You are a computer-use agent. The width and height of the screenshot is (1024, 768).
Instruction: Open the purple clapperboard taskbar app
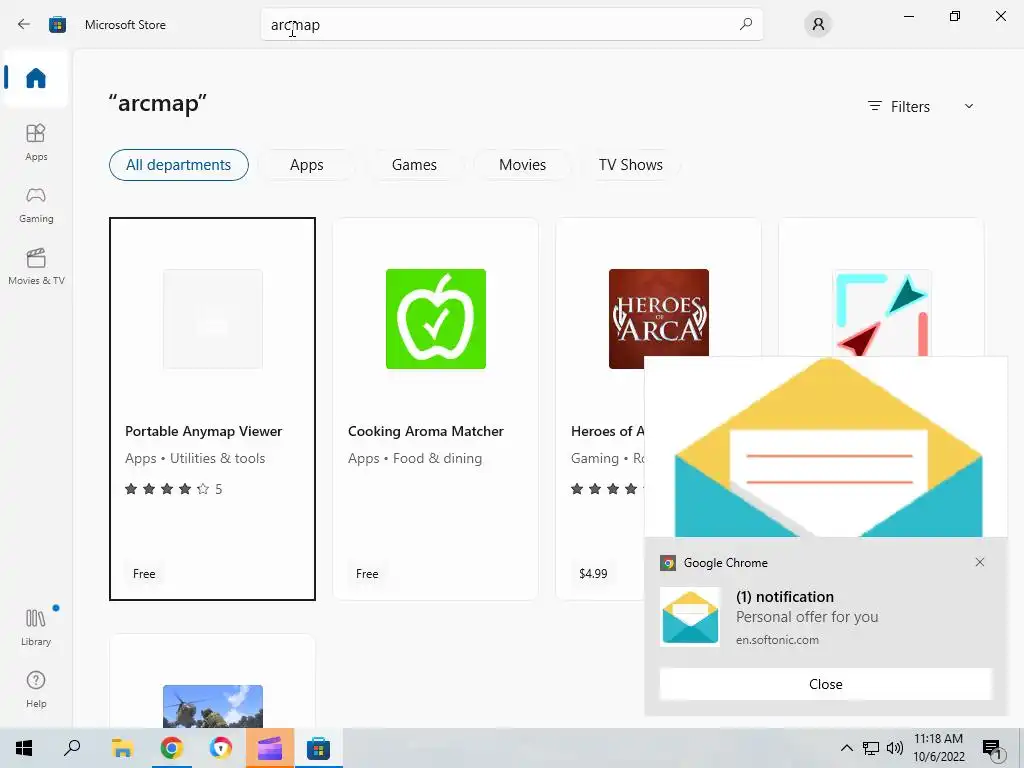click(x=270, y=748)
